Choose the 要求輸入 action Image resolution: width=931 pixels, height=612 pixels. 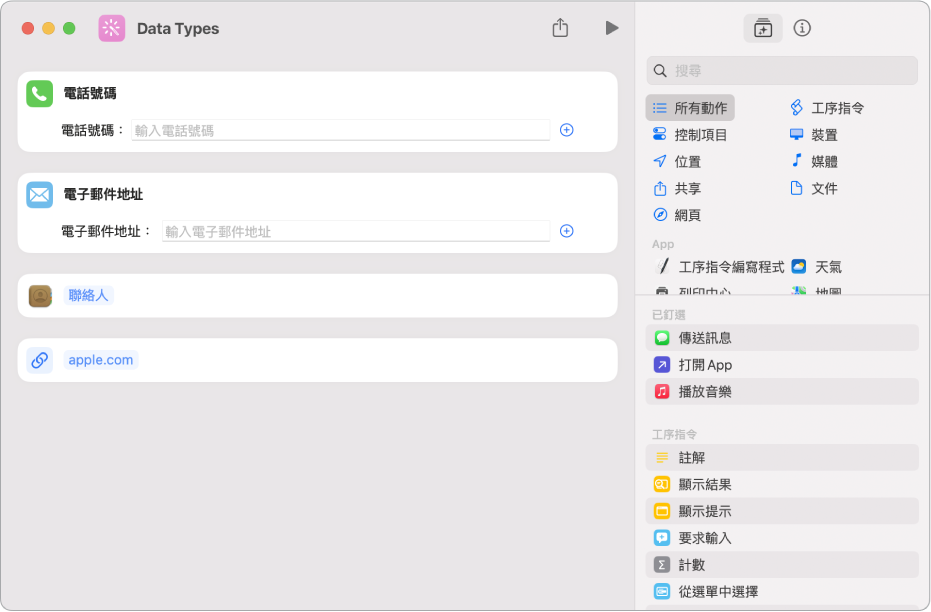(782, 538)
